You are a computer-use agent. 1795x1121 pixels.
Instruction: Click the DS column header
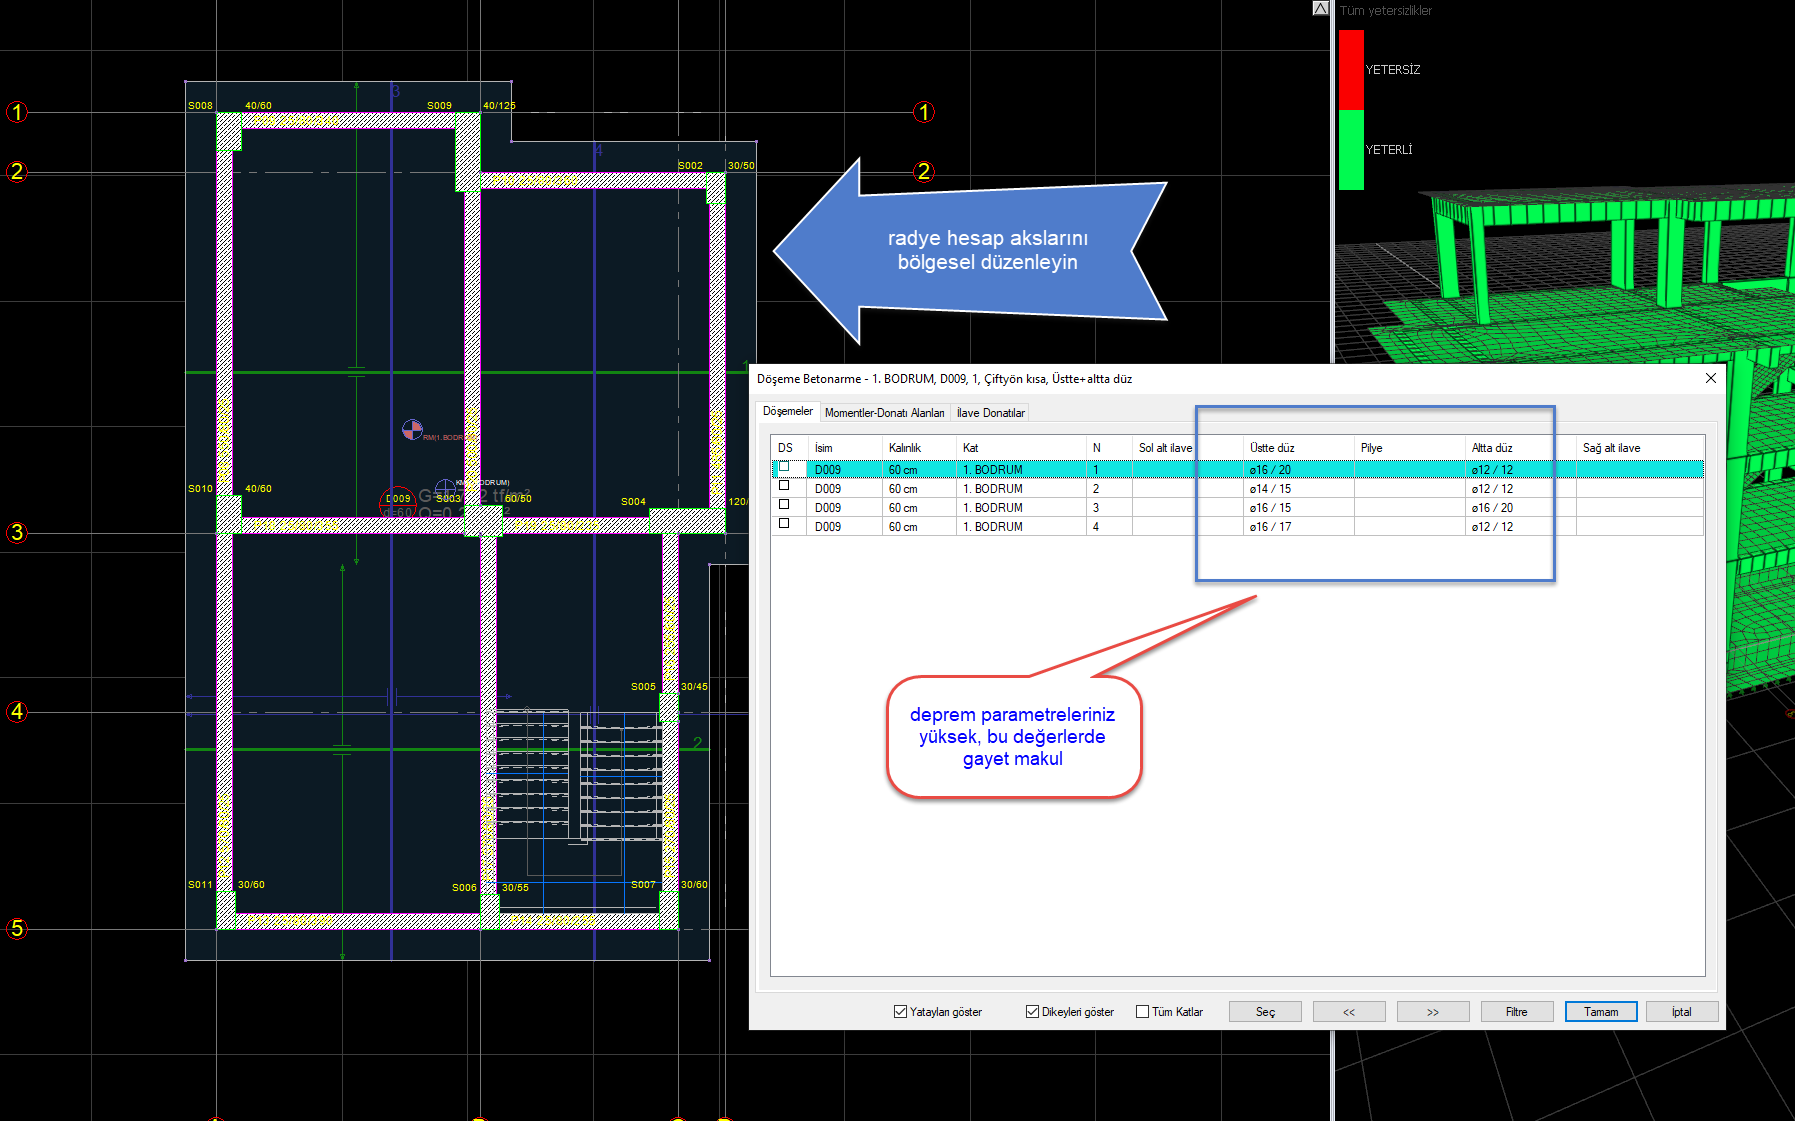tap(788, 448)
